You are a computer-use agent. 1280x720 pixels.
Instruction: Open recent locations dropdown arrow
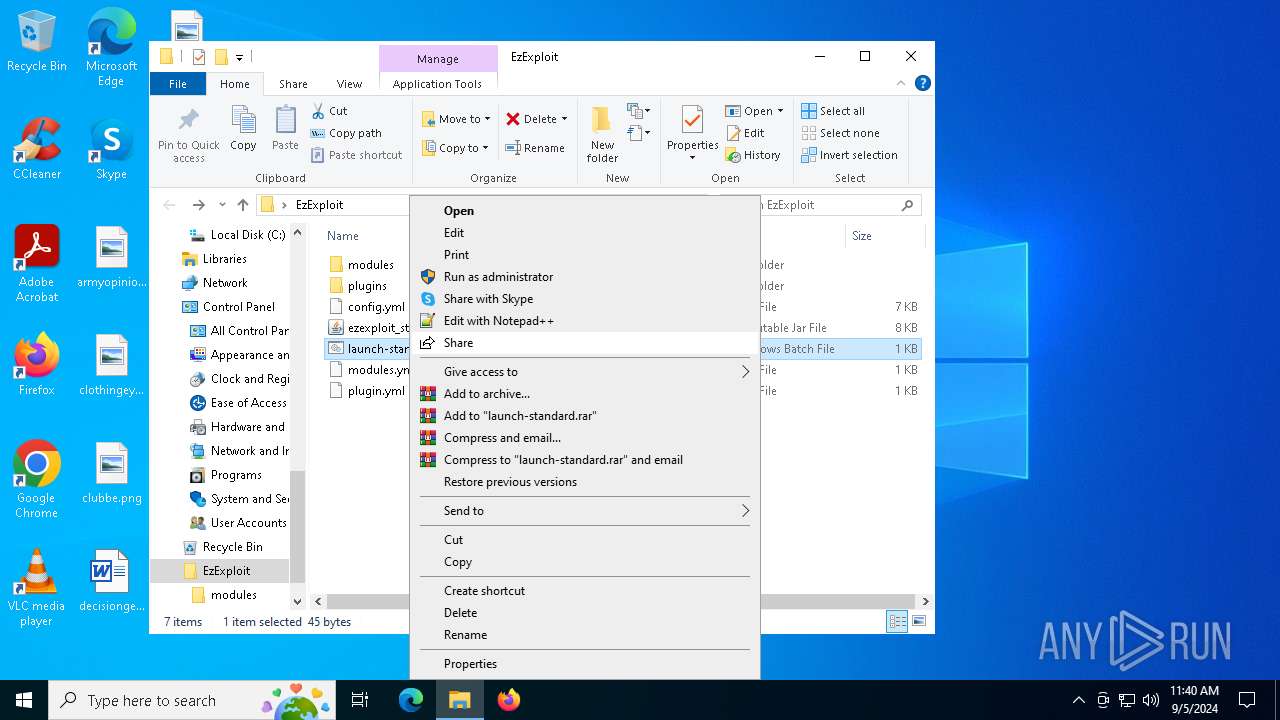[222, 205]
